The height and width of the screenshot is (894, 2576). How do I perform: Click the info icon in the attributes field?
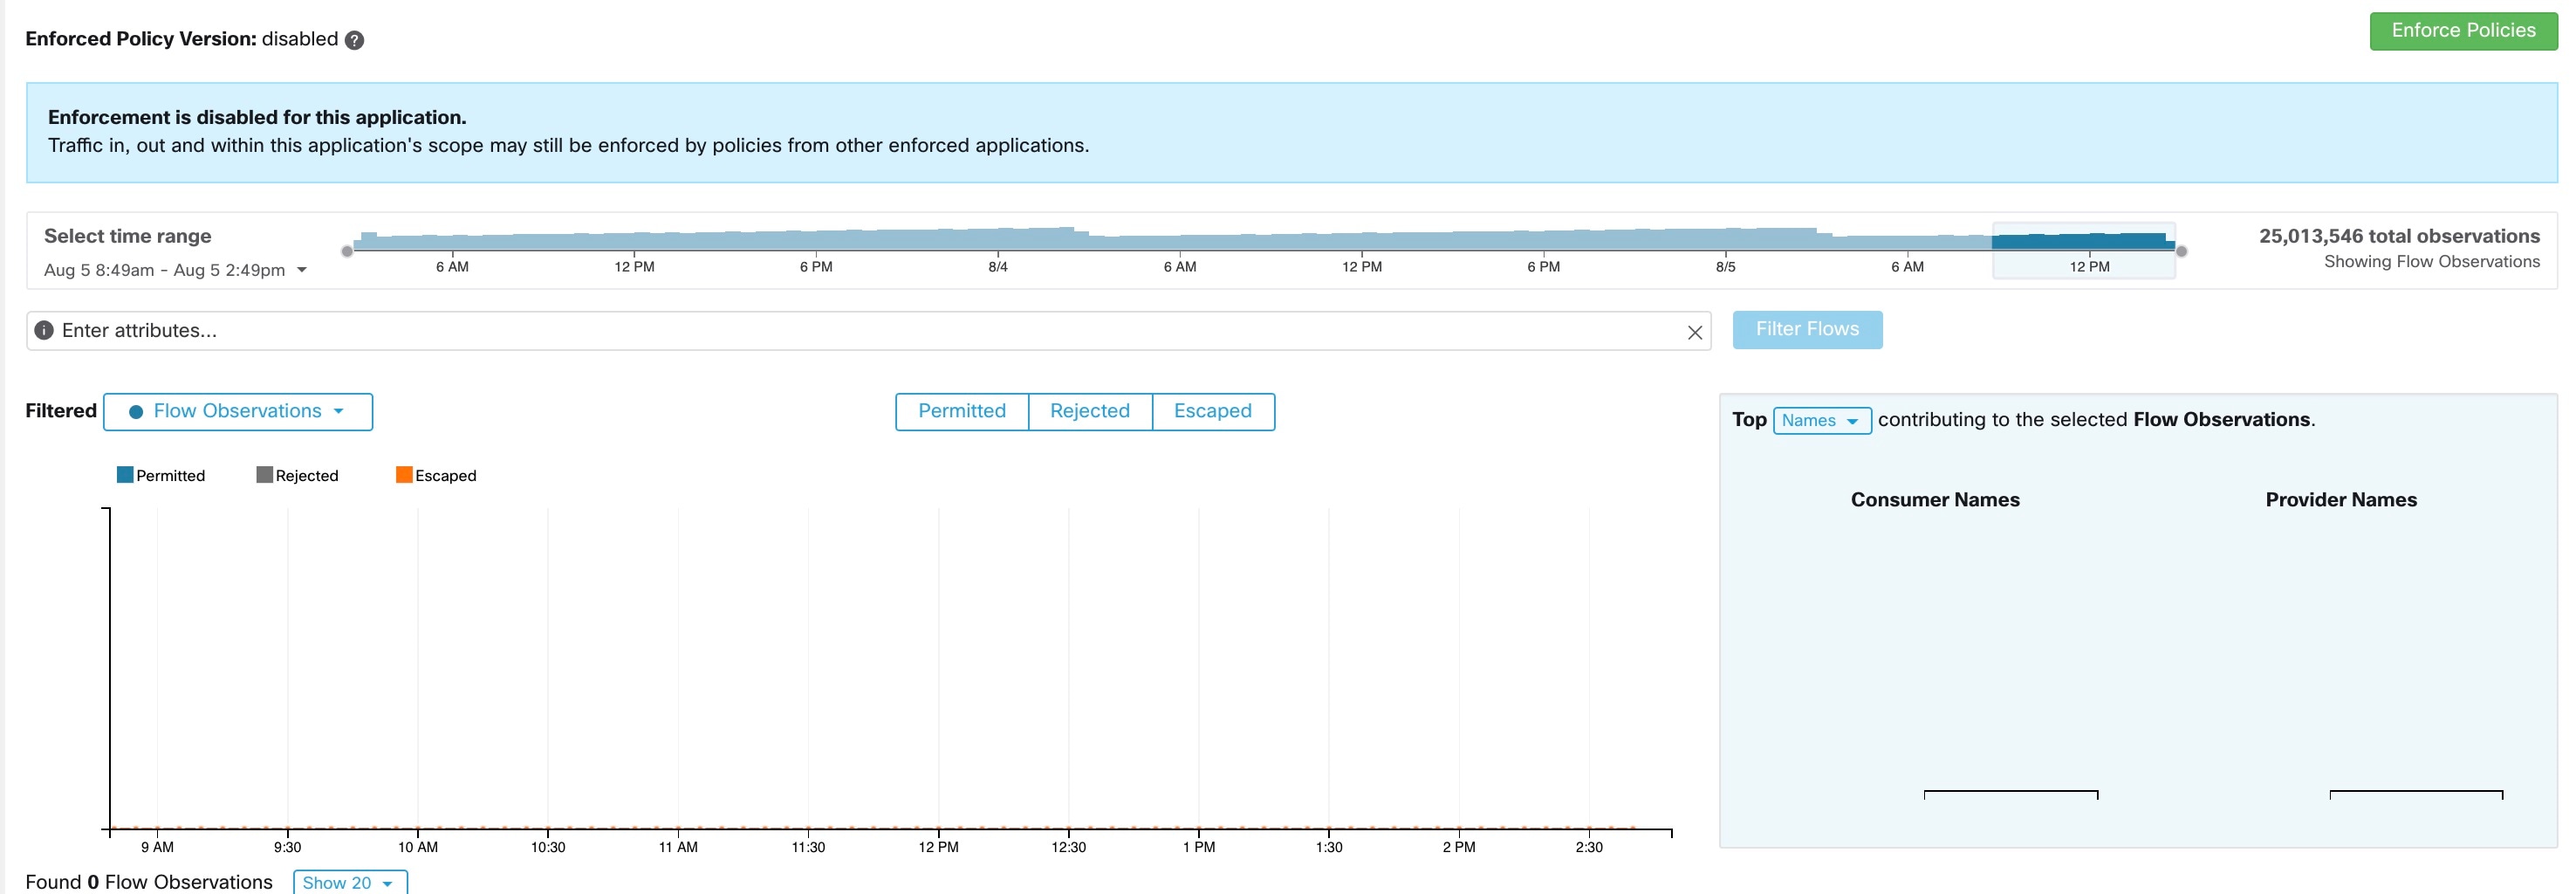point(44,330)
